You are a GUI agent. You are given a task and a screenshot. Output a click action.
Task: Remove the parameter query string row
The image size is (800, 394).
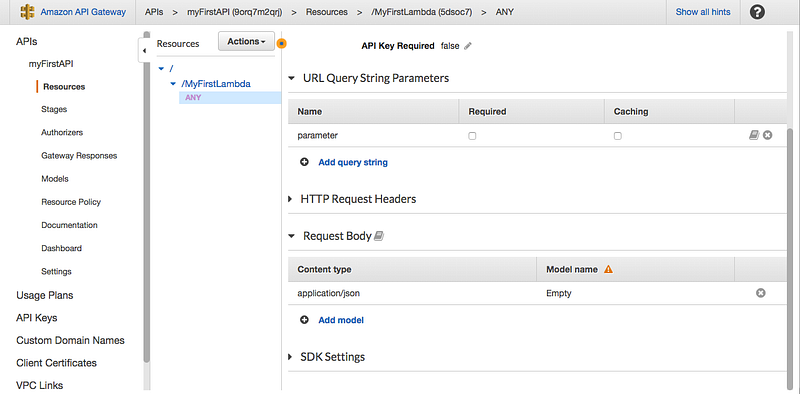pyautogui.click(x=767, y=135)
